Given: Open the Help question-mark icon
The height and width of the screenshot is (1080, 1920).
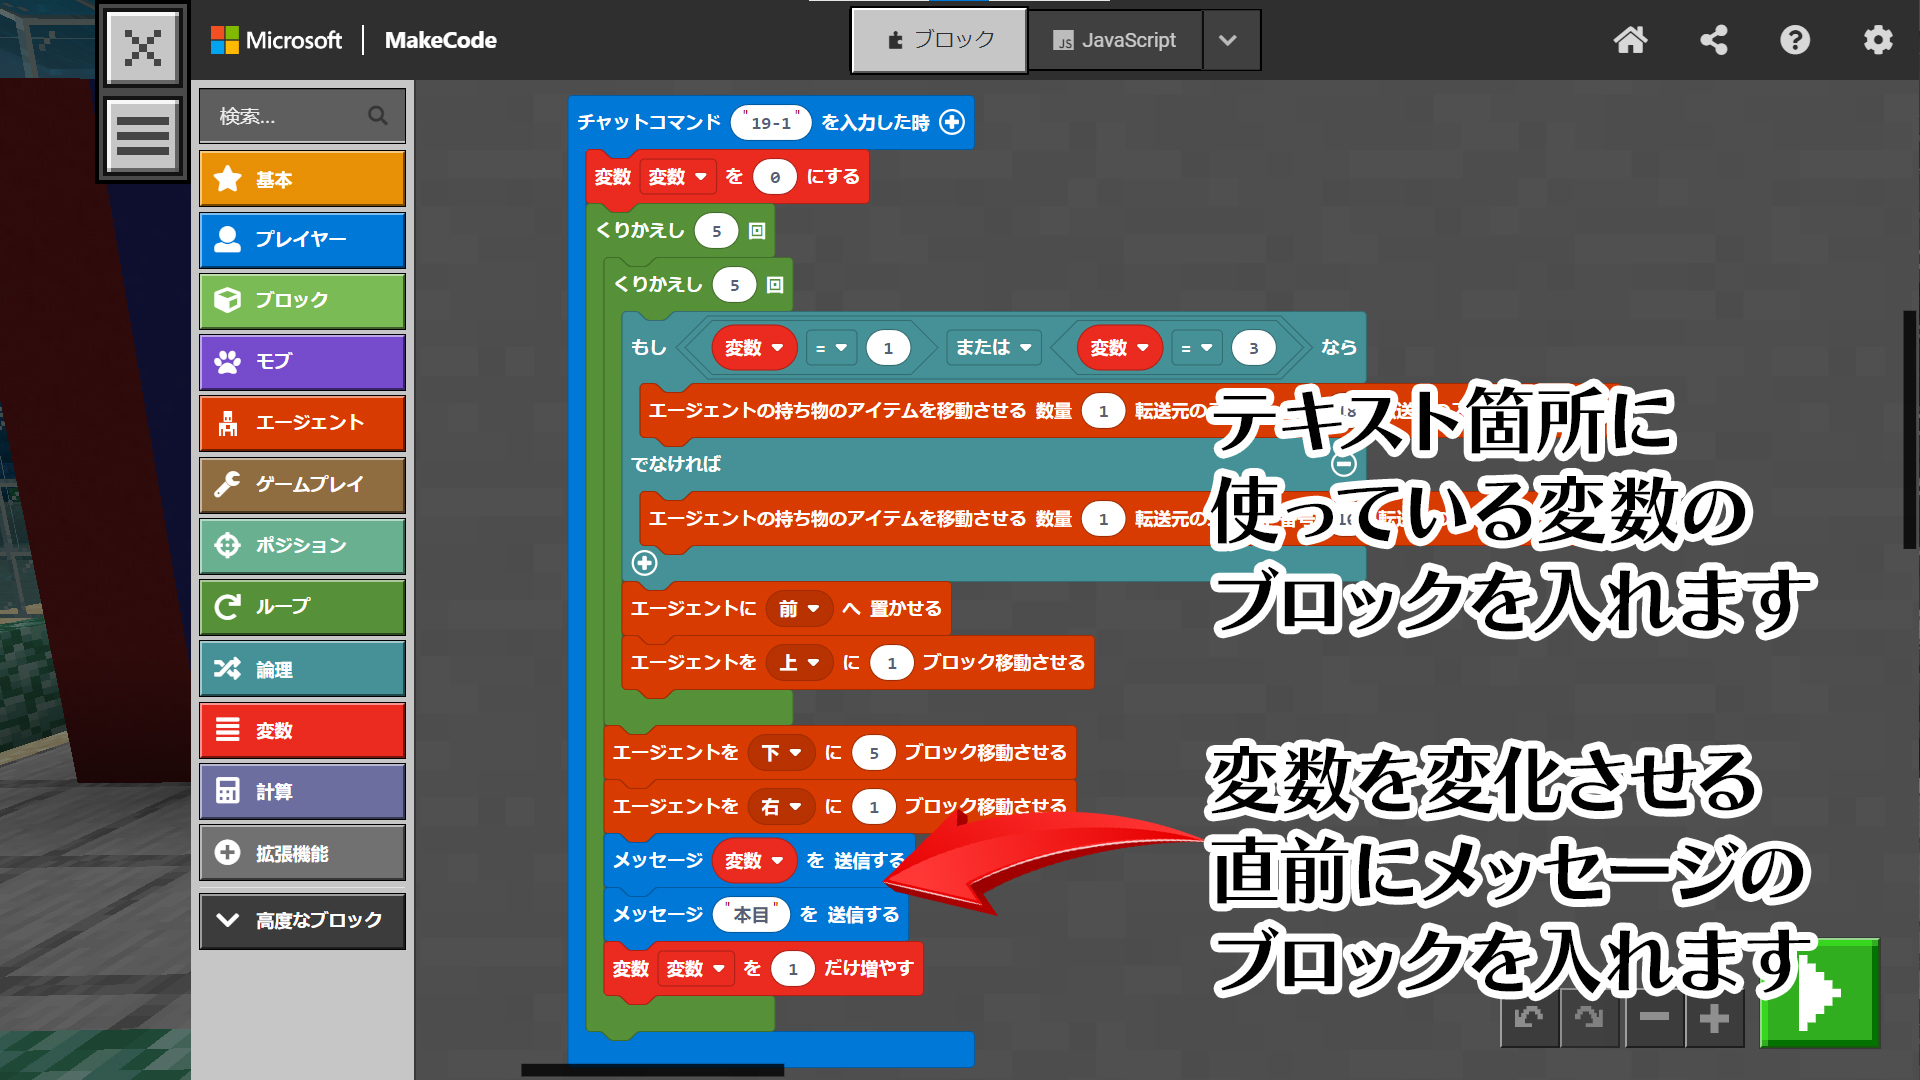Looking at the screenshot, I should click(1795, 40).
